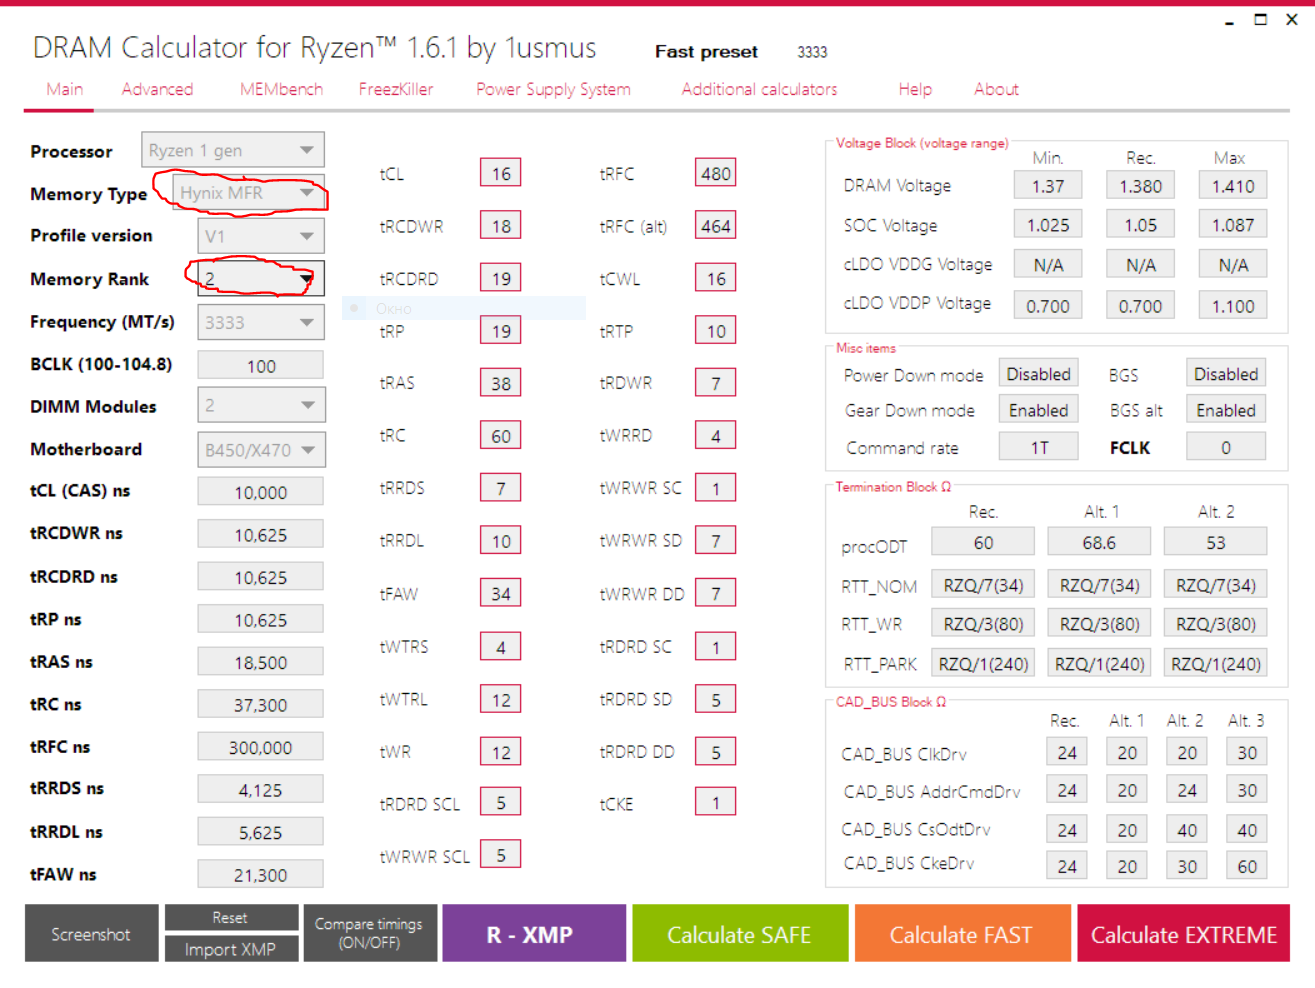Select the tRFC timing value 480
Screen dimensions: 1315x988
pyautogui.click(x=716, y=174)
